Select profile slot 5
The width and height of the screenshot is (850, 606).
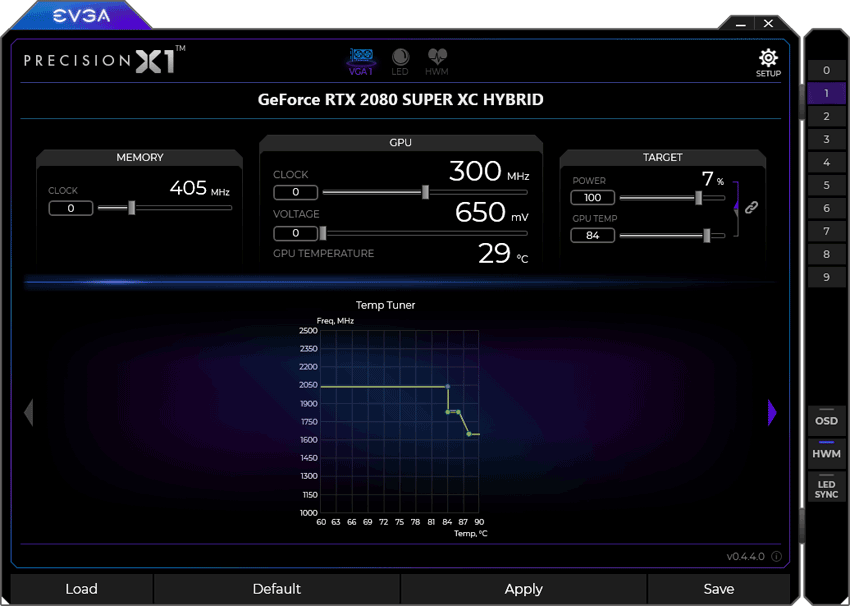click(826, 185)
